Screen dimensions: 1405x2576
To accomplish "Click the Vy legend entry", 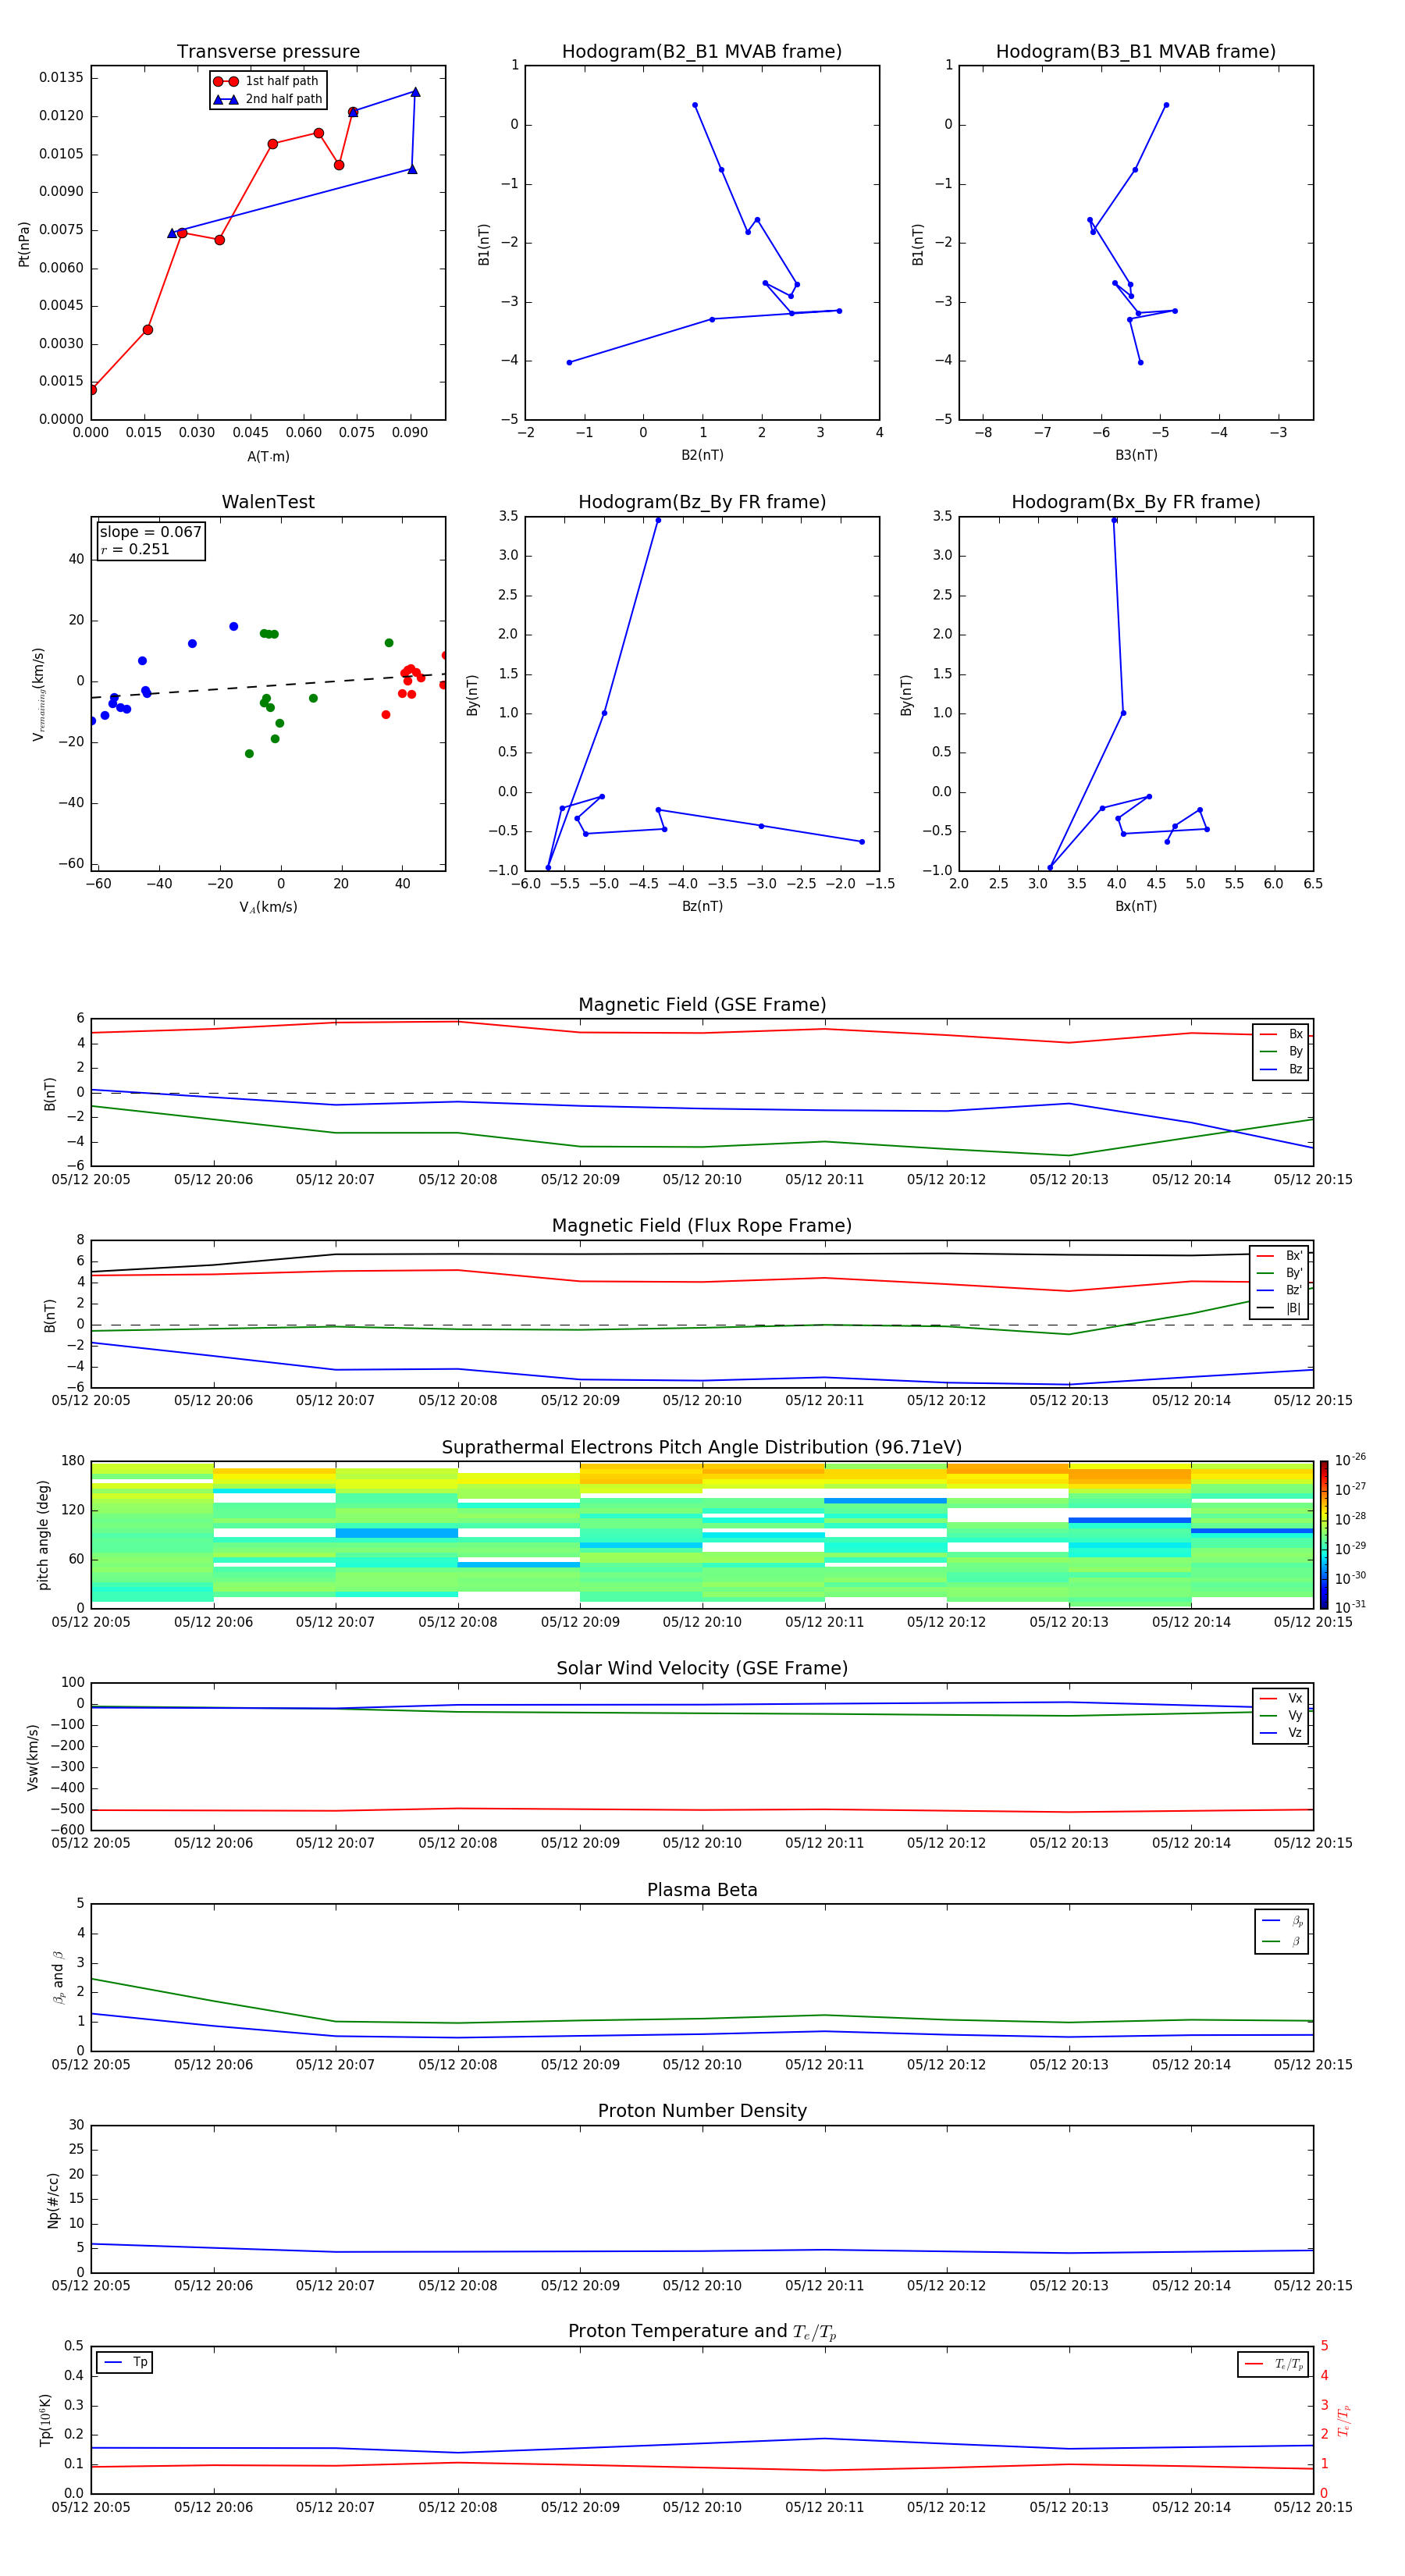I will (x=1281, y=1715).
